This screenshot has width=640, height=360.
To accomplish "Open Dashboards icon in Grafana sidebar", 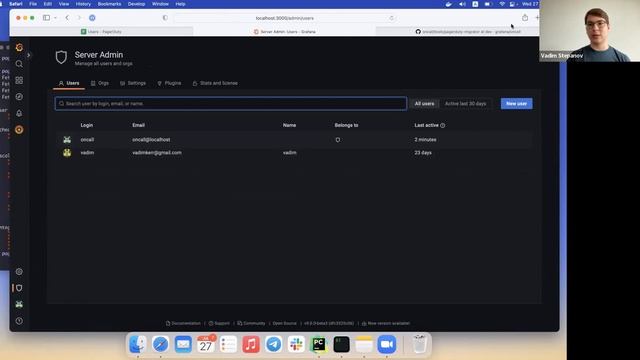I will tap(19, 80).
